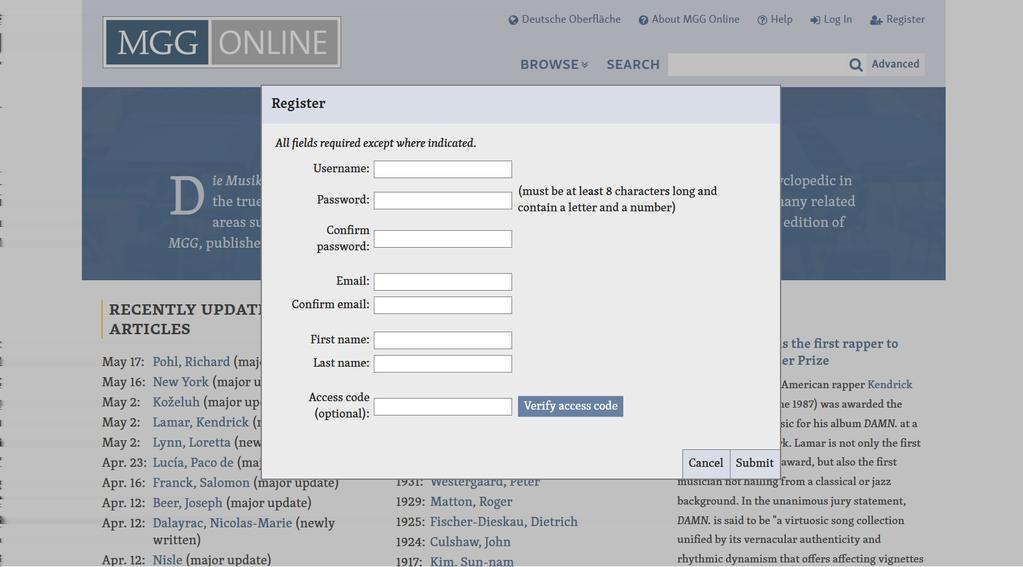
Task: Open the New York article
Action: tap(181, 382)
